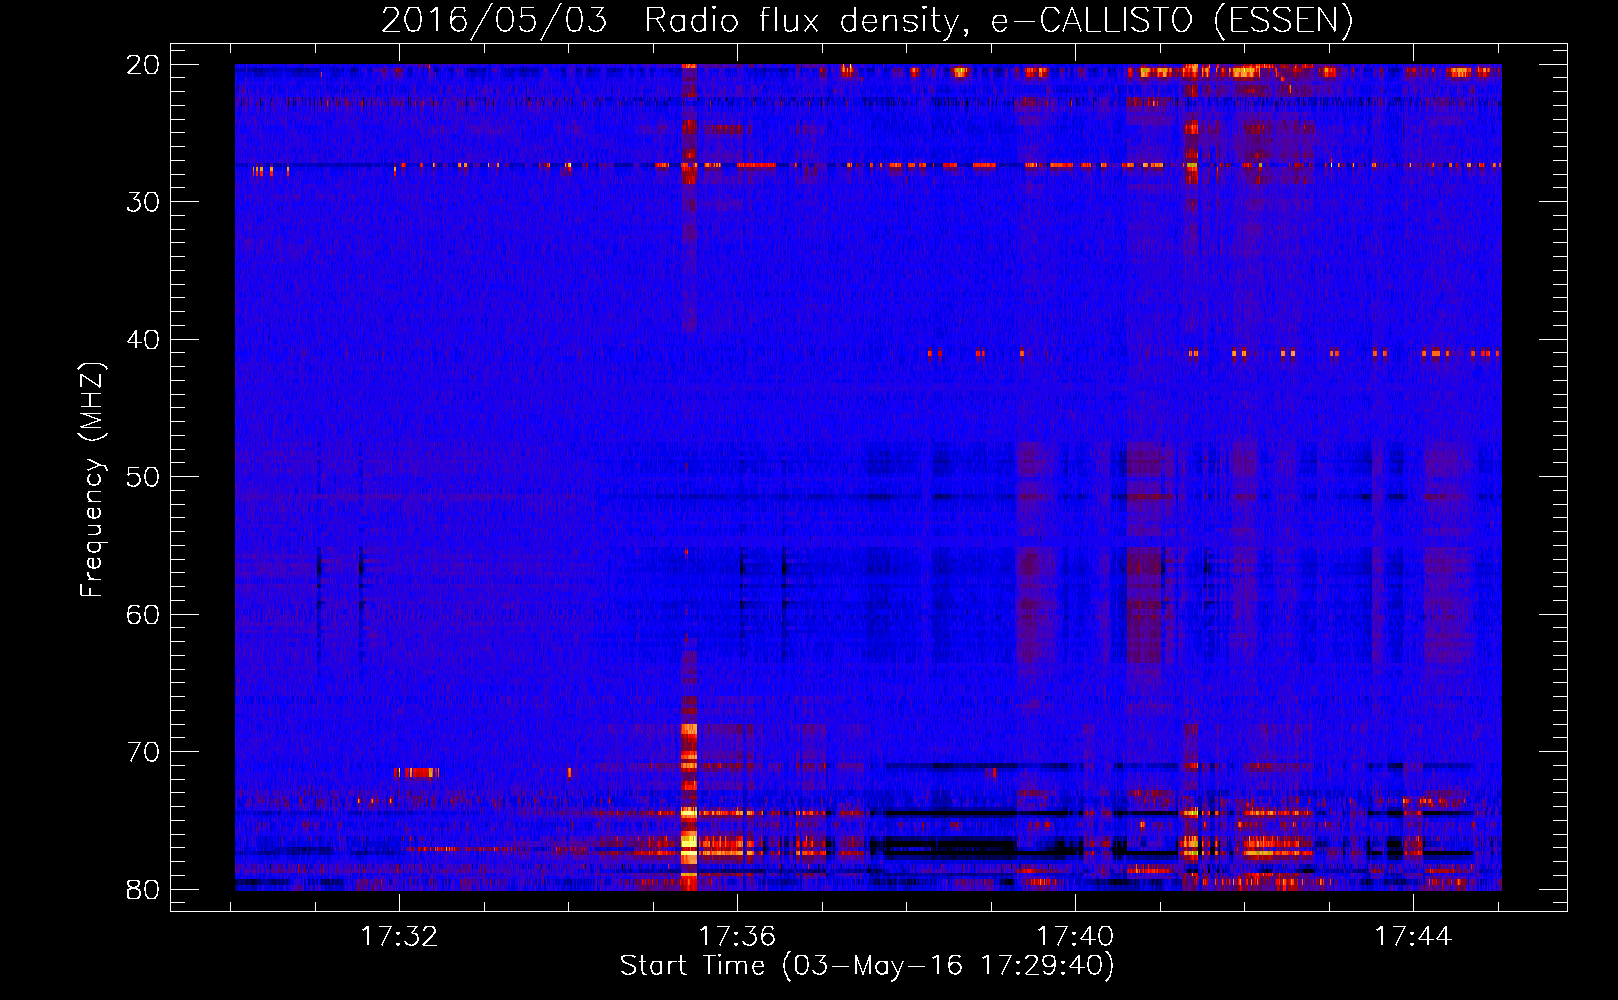Click the 60 frequency tick label
This screenshot has width=1618, height=1000.
[x=144, y=615]
